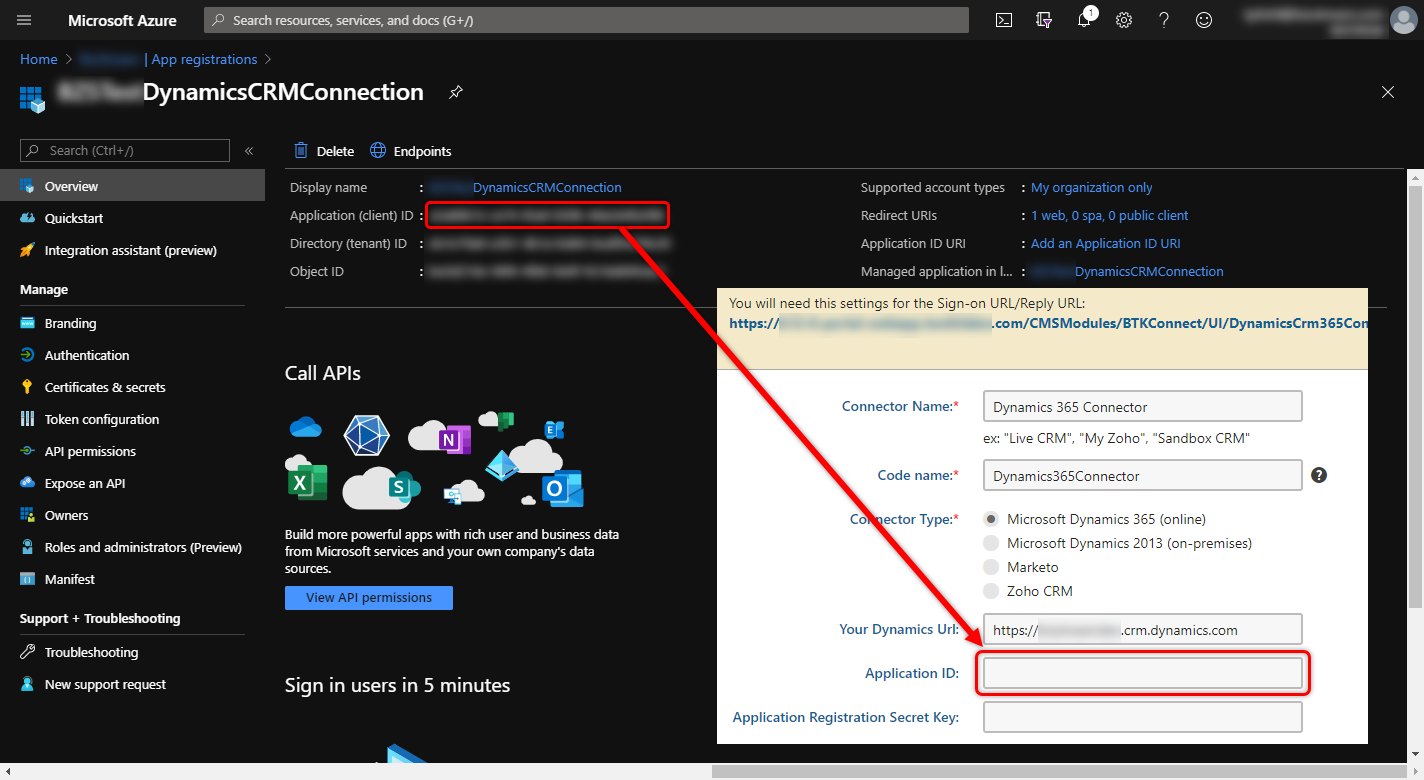Select Microsoft Dynamics 2013 (on-premises) radio
The width and height of the screenshot is (1424, 780).
[991, 543]
